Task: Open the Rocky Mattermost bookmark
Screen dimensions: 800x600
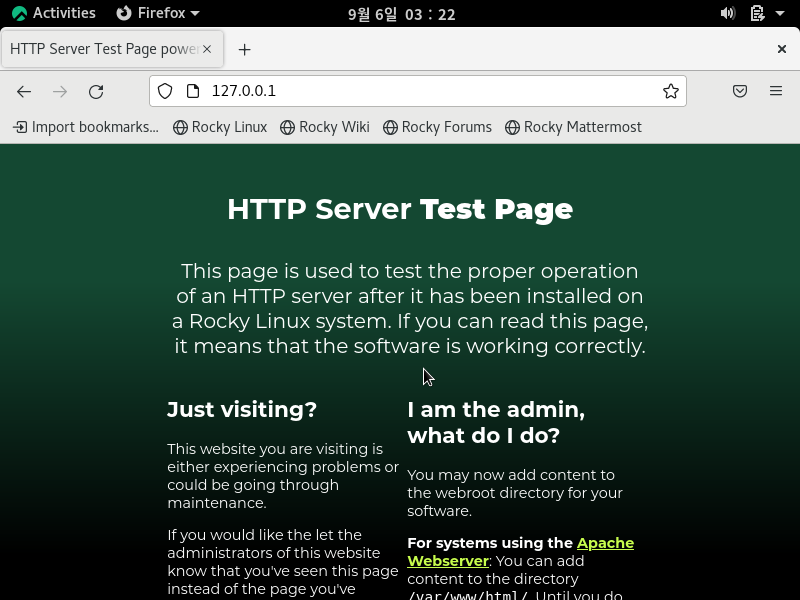Action: click(573, 127)
